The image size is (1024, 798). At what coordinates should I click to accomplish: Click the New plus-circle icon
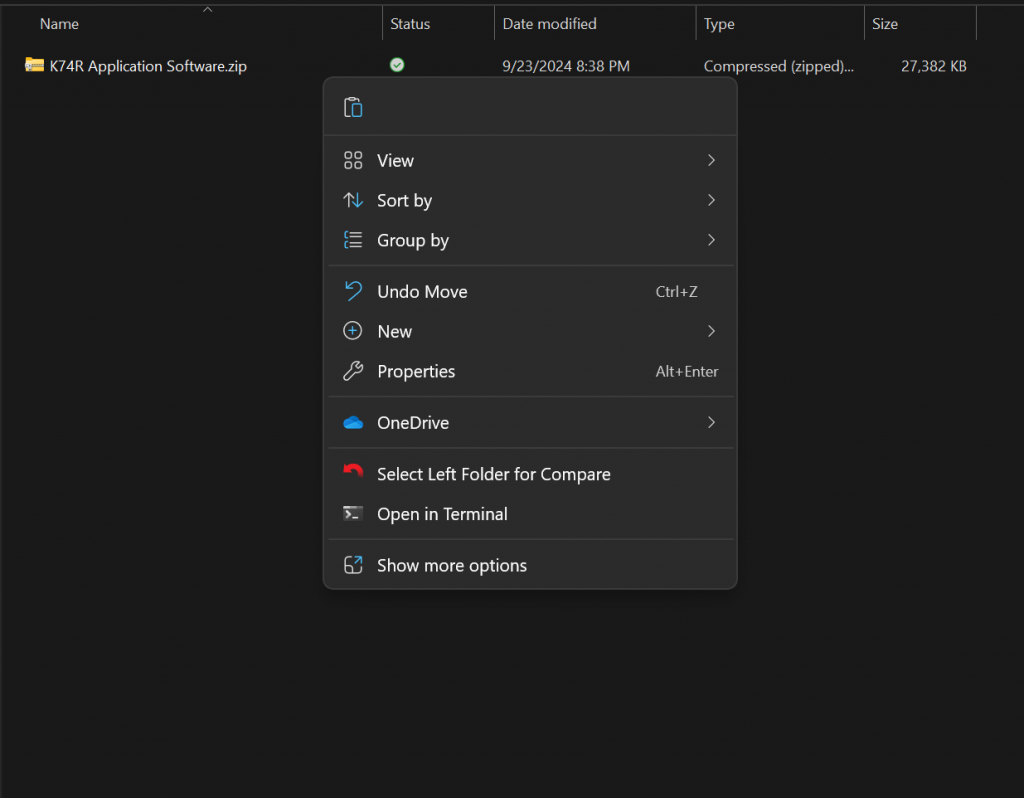pos(353,332)
